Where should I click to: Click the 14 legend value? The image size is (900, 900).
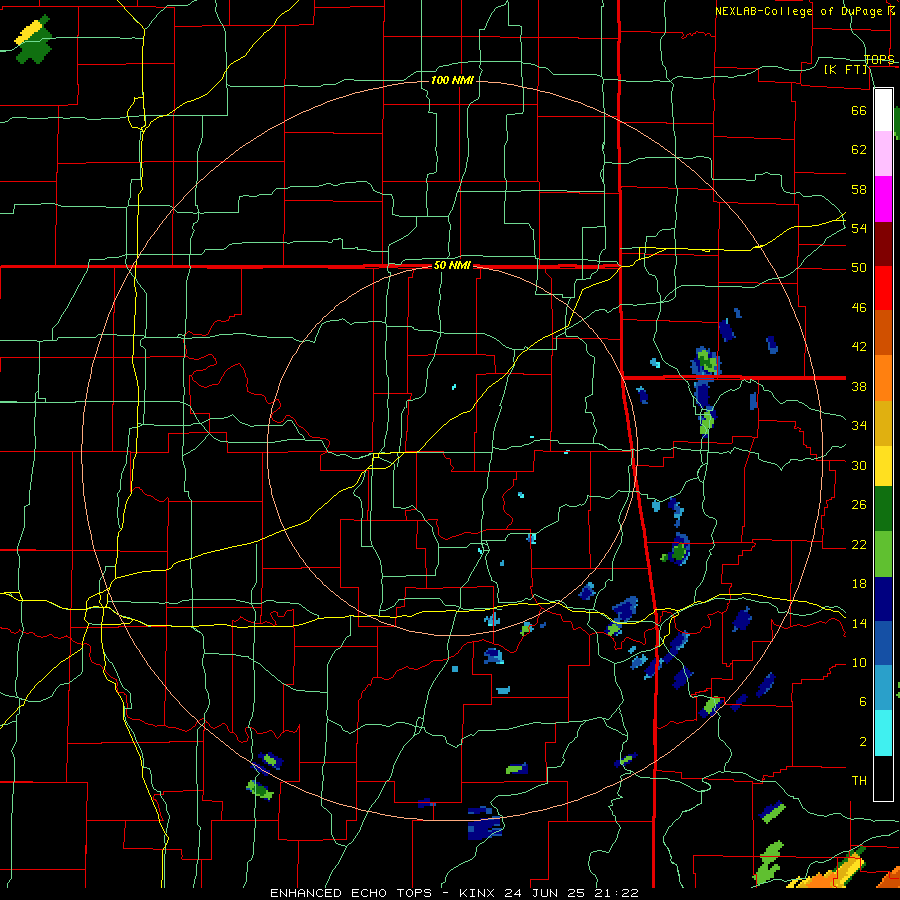point(859,623)
